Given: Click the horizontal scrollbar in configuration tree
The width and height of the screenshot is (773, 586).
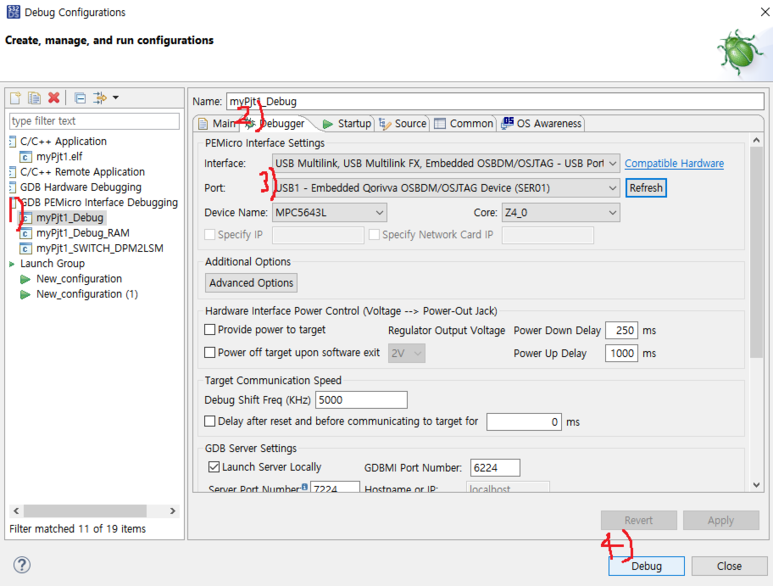Looking at the screenshot, I should point(85,511).
